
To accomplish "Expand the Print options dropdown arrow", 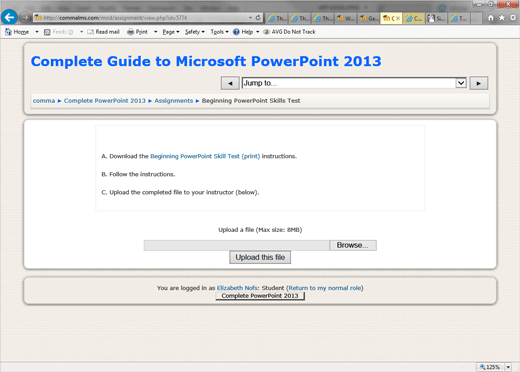I will [x=155, y=32].
